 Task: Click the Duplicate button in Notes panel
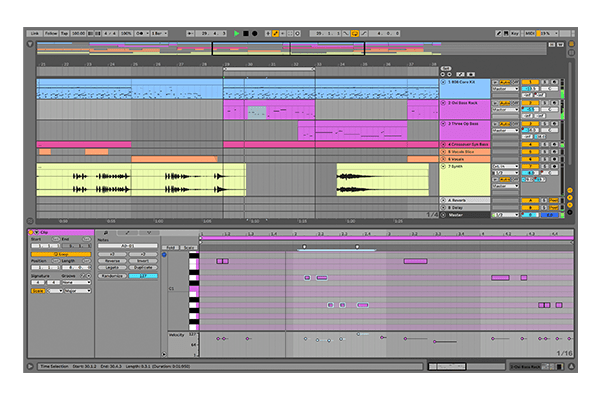click(x=142, y=267)
